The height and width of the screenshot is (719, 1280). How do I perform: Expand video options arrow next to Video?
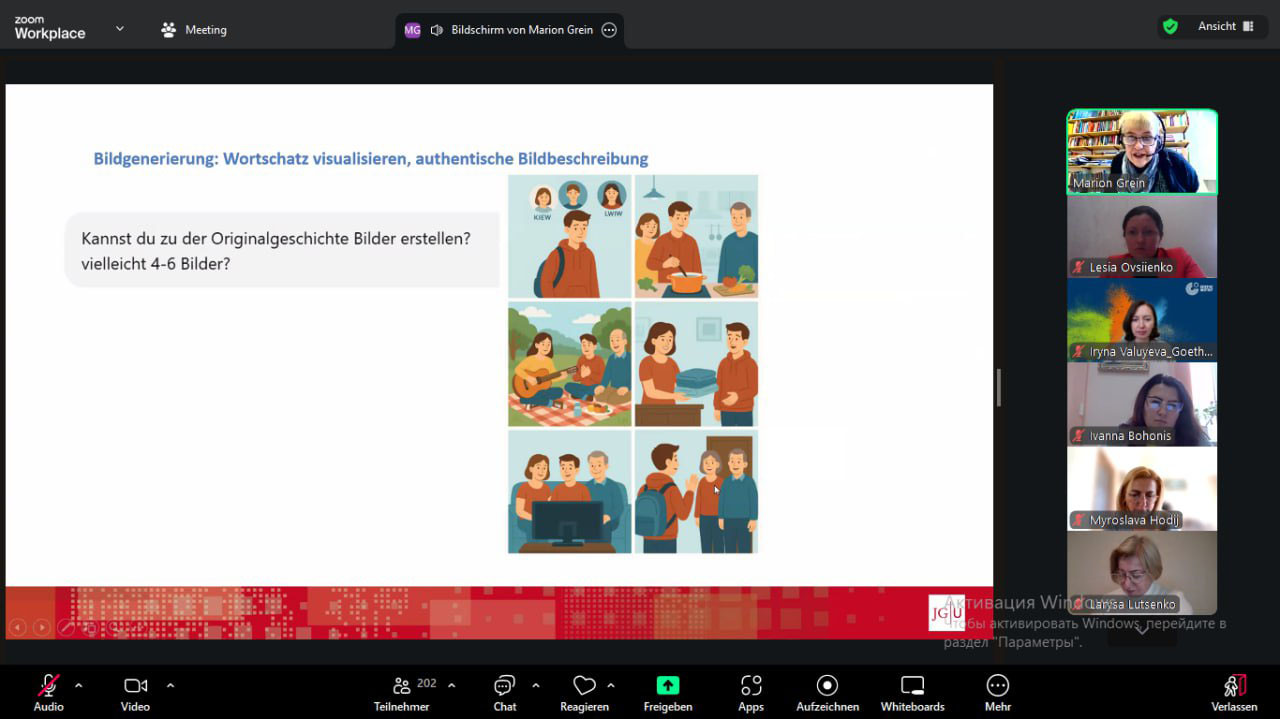click(x=170, y=685)
